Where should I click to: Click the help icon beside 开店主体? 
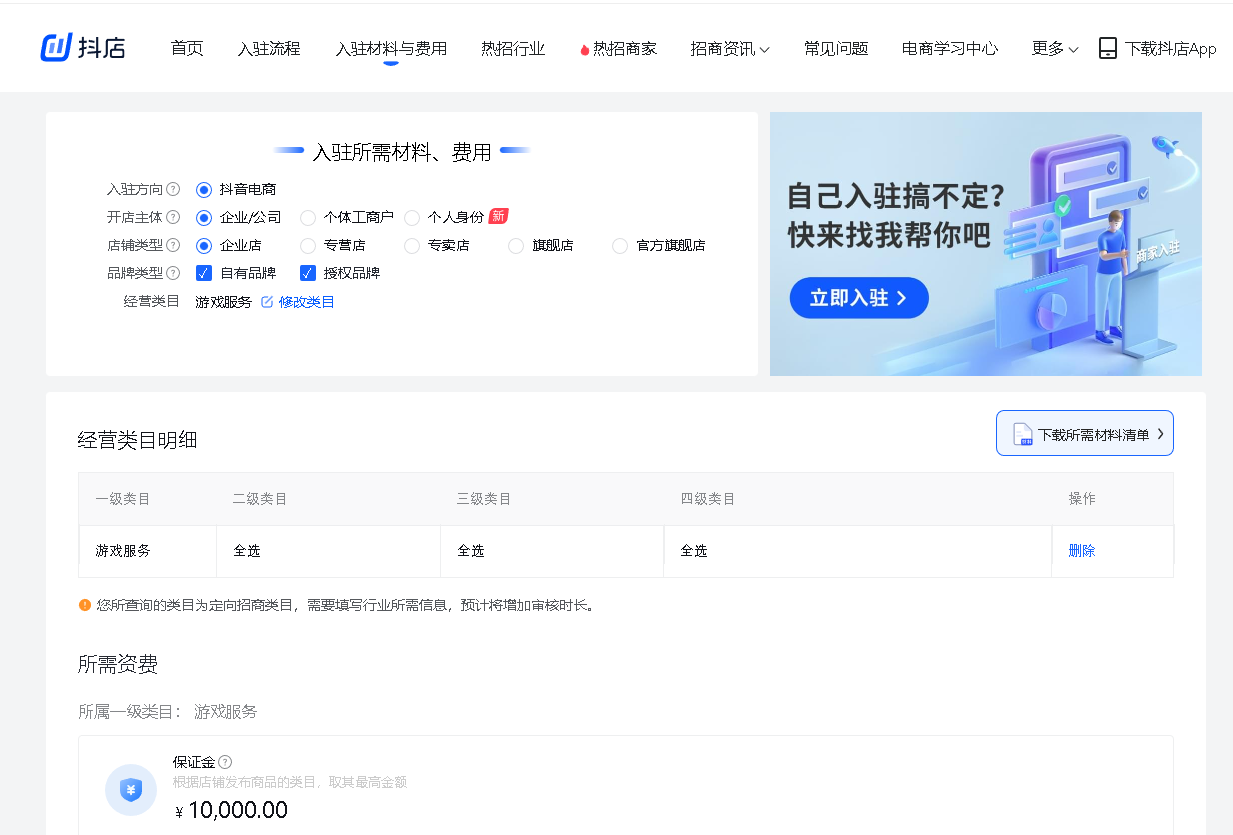(x=173, y=217)
